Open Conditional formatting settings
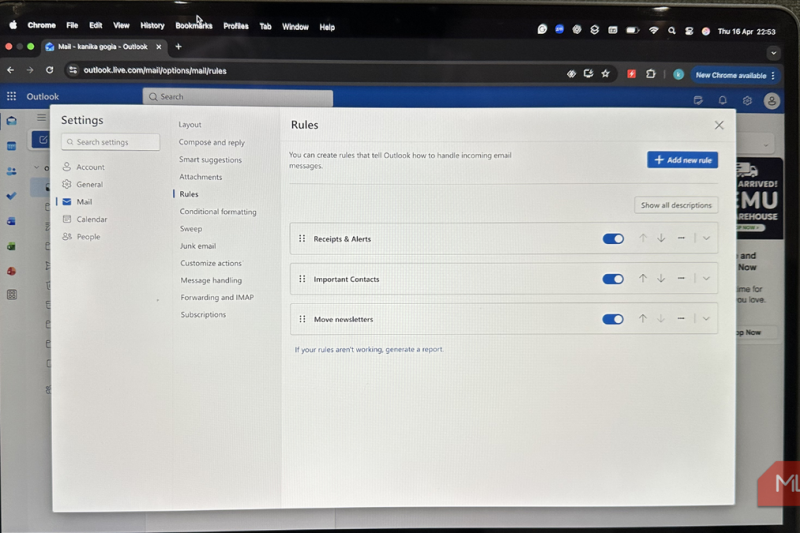 pyautogui.click(x=218, y=212)
